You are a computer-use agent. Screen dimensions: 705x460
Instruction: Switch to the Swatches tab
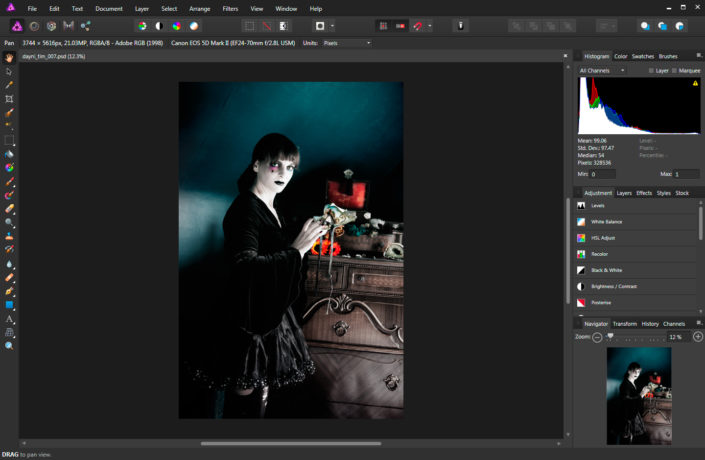(x=643, y=56)
